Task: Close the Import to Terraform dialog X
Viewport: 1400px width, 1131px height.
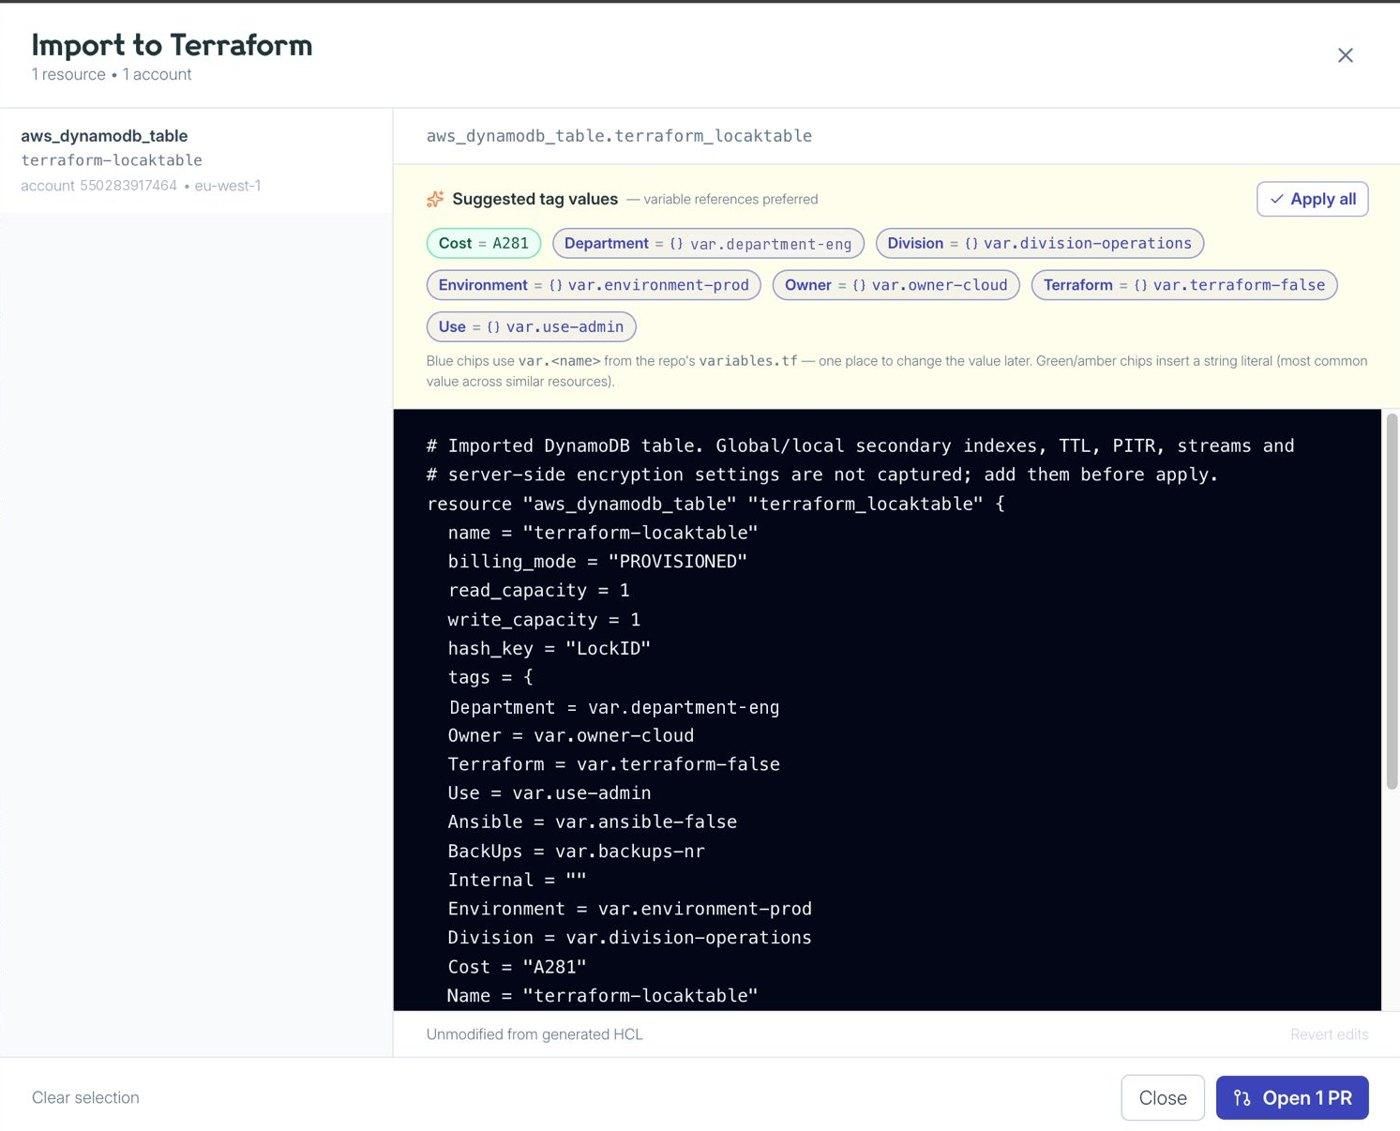Action: [x=1345, y=56]
